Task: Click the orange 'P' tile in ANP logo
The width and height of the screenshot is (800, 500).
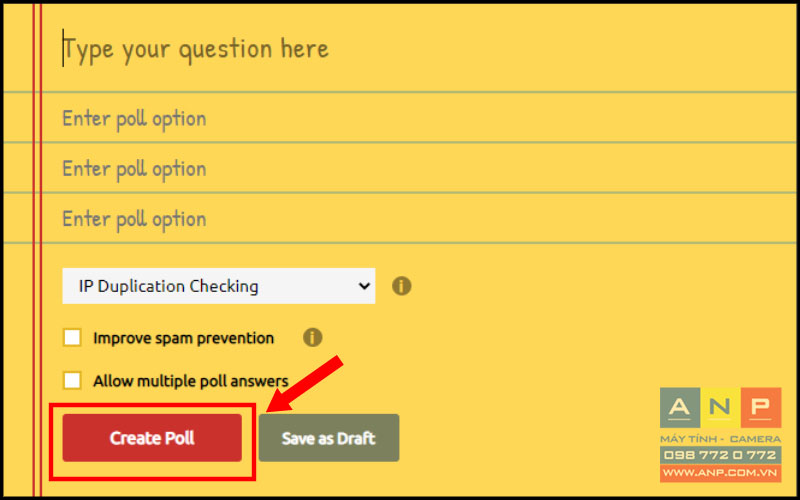Action: point(761,408)
